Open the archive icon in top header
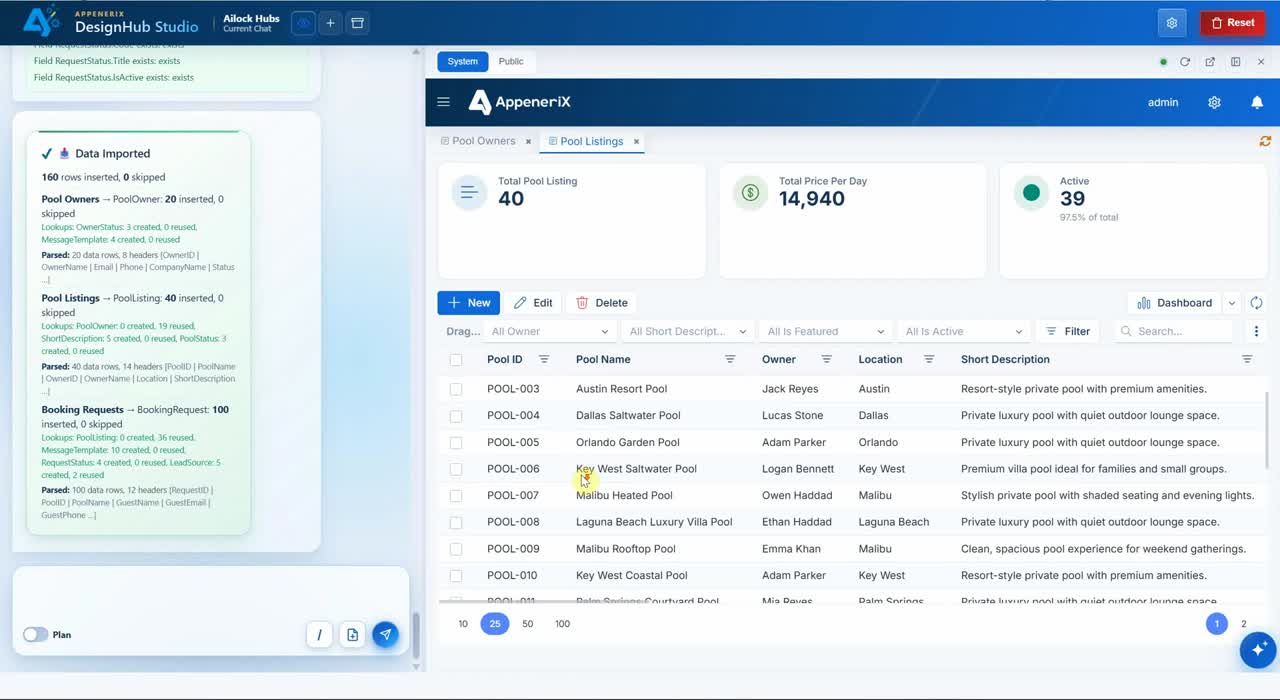 [x=357, y=23]
